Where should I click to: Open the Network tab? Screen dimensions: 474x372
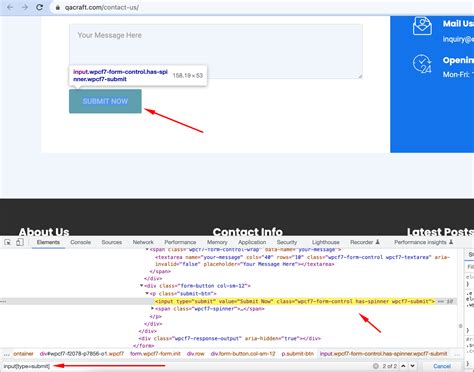click(143, 242)
